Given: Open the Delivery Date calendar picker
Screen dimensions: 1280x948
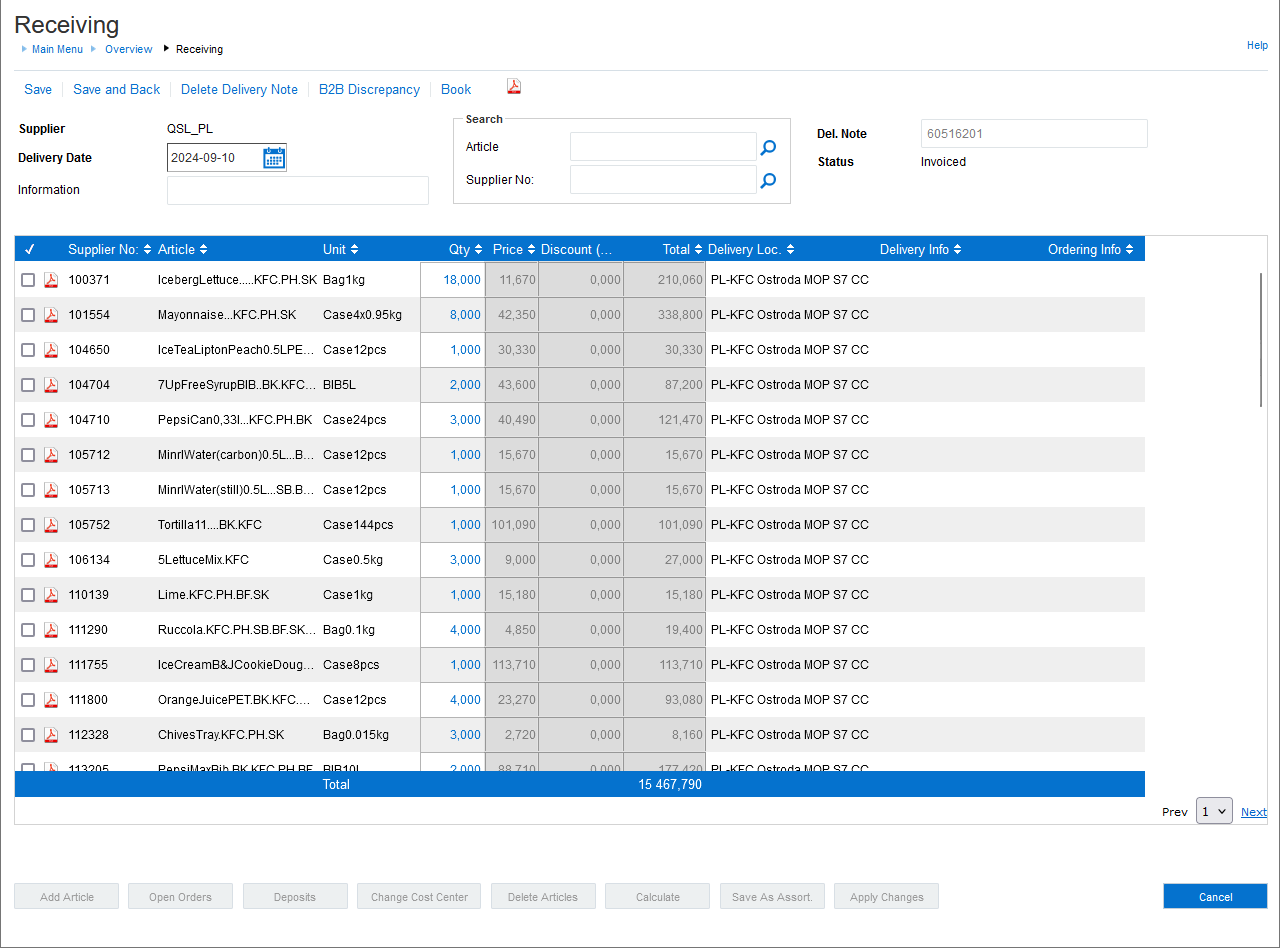Looking at the screenshot, I should point(274,158).
